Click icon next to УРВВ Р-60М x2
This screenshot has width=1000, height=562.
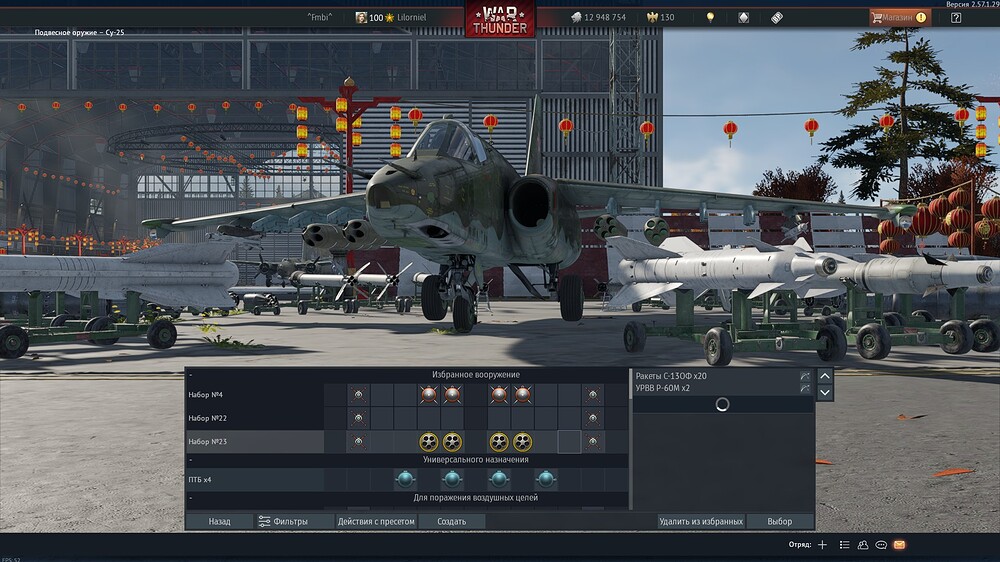point(805,388)
